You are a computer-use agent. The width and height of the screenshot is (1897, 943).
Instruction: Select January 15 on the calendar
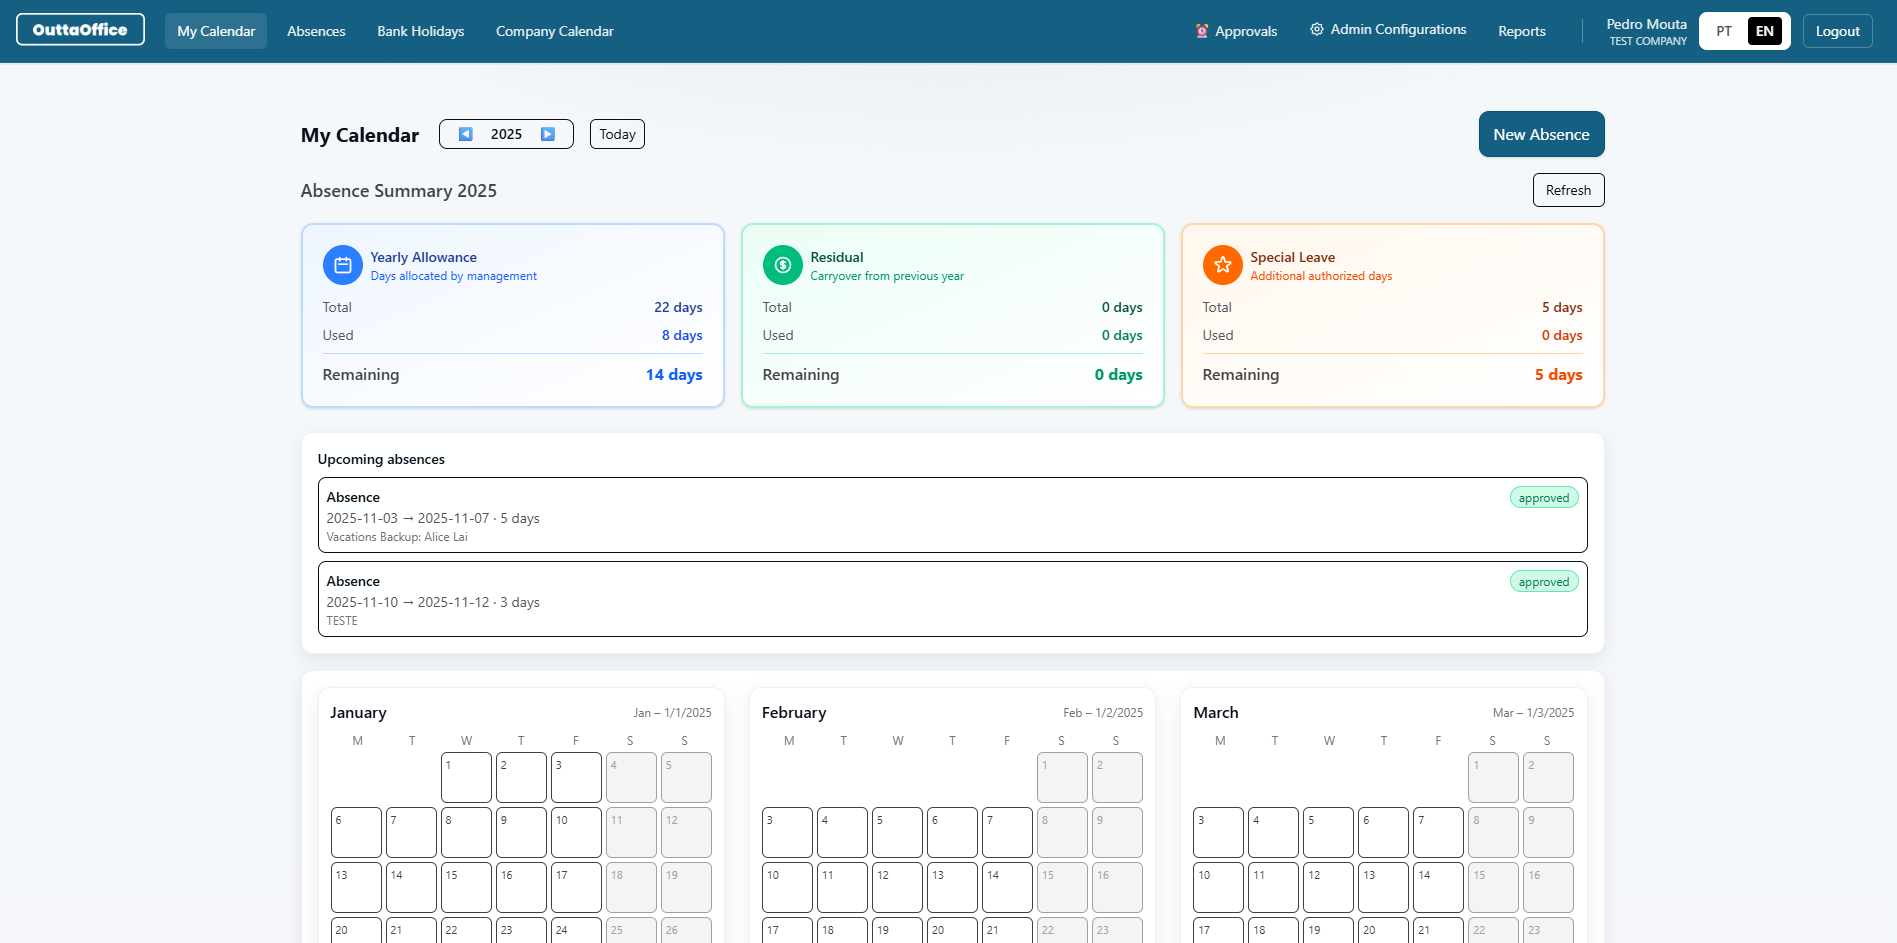click(466, 887)
